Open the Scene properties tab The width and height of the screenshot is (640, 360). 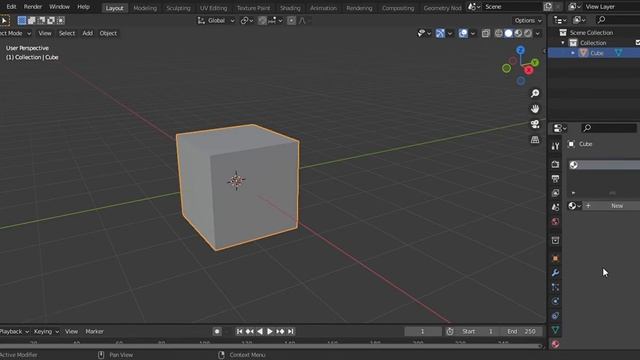(555, 207)
